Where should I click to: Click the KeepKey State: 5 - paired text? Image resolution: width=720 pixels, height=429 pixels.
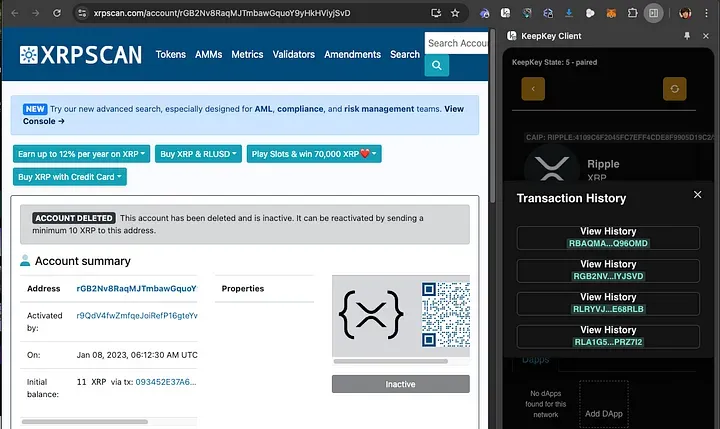(555, 62)
